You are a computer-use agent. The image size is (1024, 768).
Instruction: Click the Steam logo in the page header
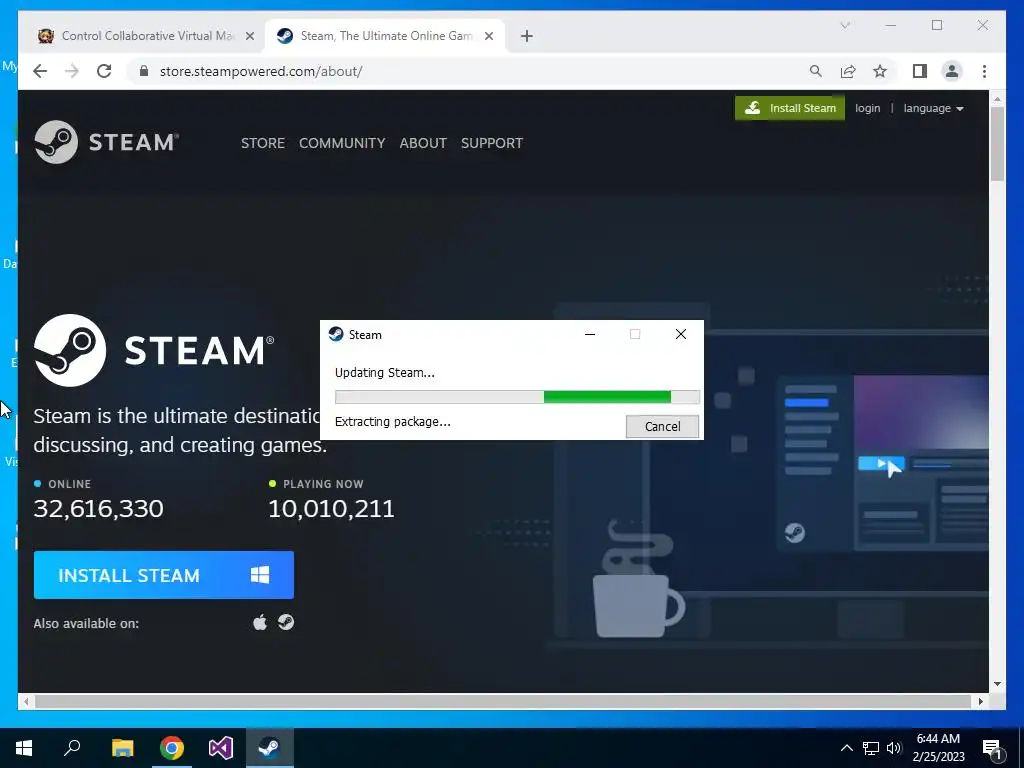coord(106,142)
